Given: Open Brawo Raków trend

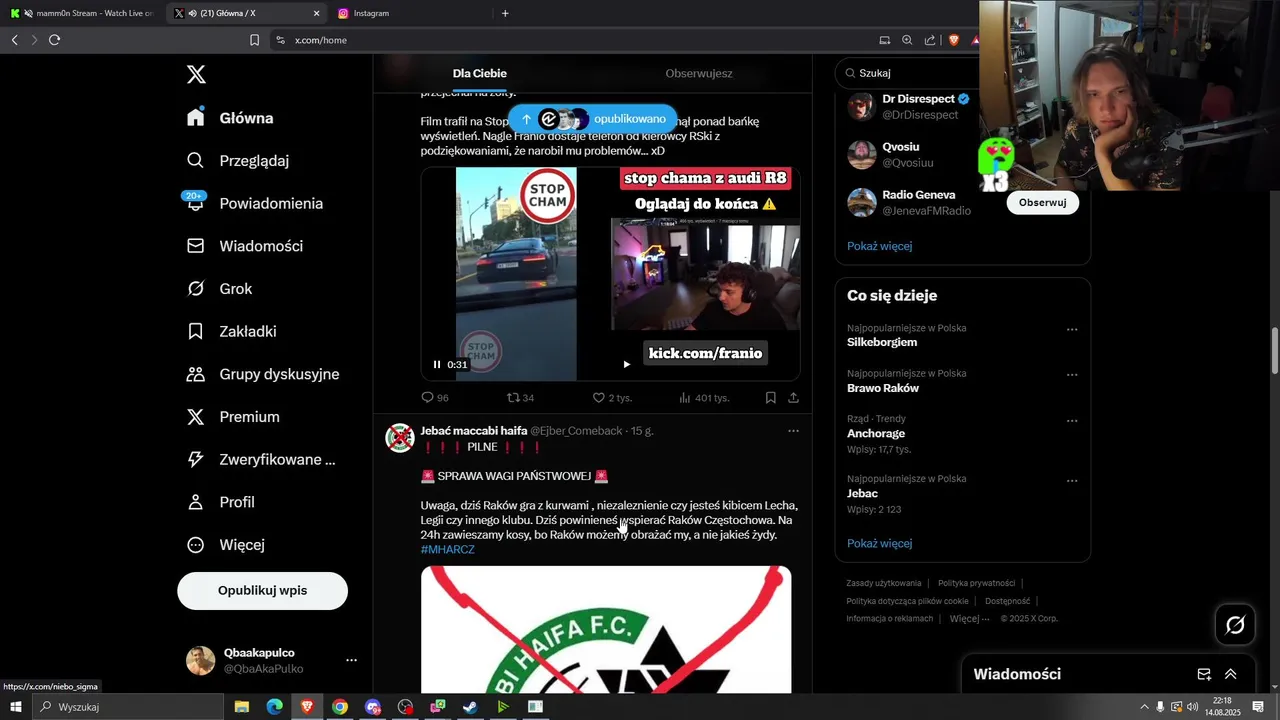Looking at the screenshot, I should point(883,388).
